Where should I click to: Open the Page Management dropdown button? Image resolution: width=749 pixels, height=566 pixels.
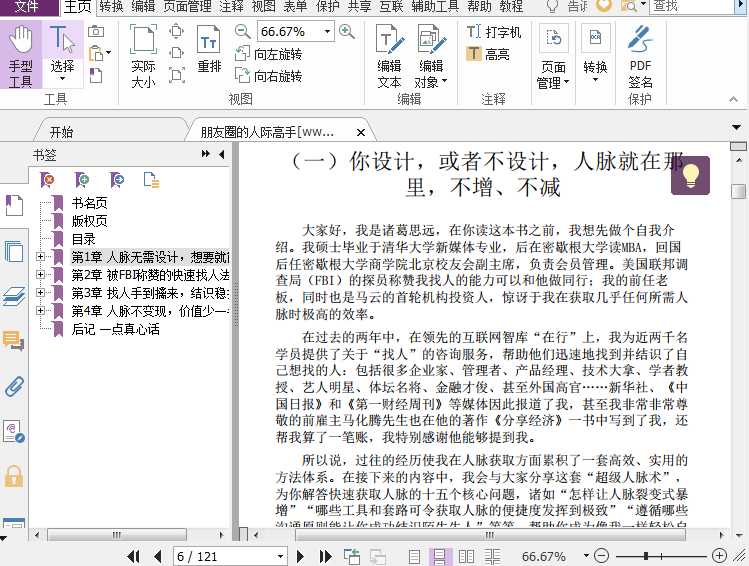[553, 56]
